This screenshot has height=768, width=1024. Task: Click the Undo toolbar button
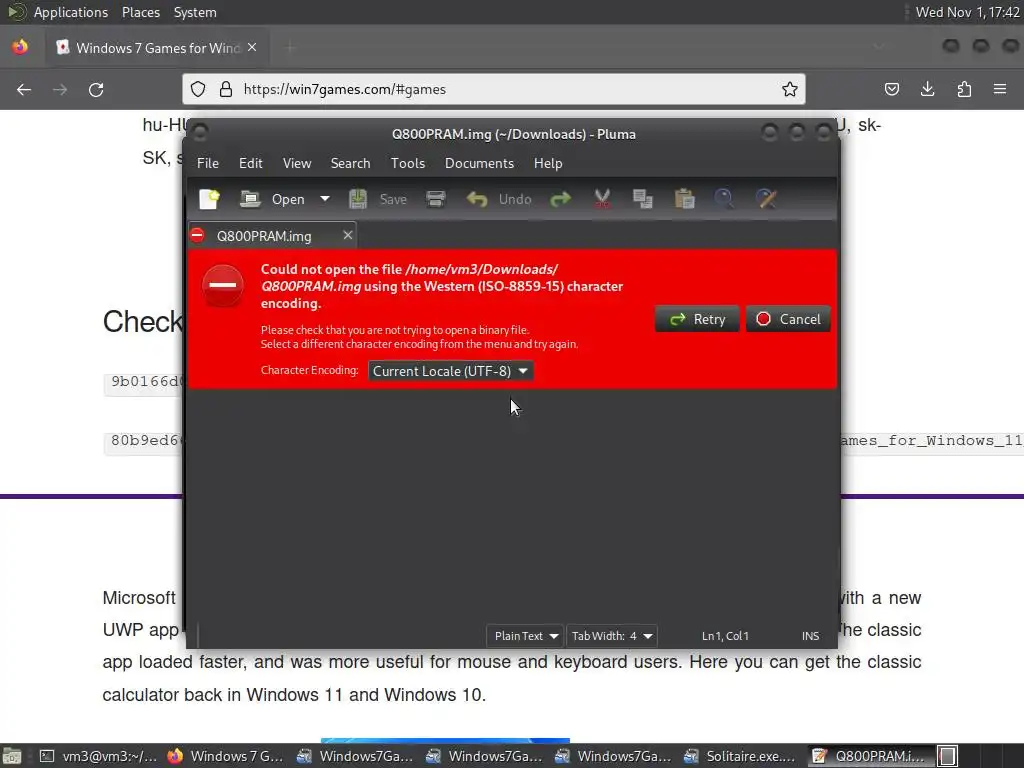pos(500,199)
